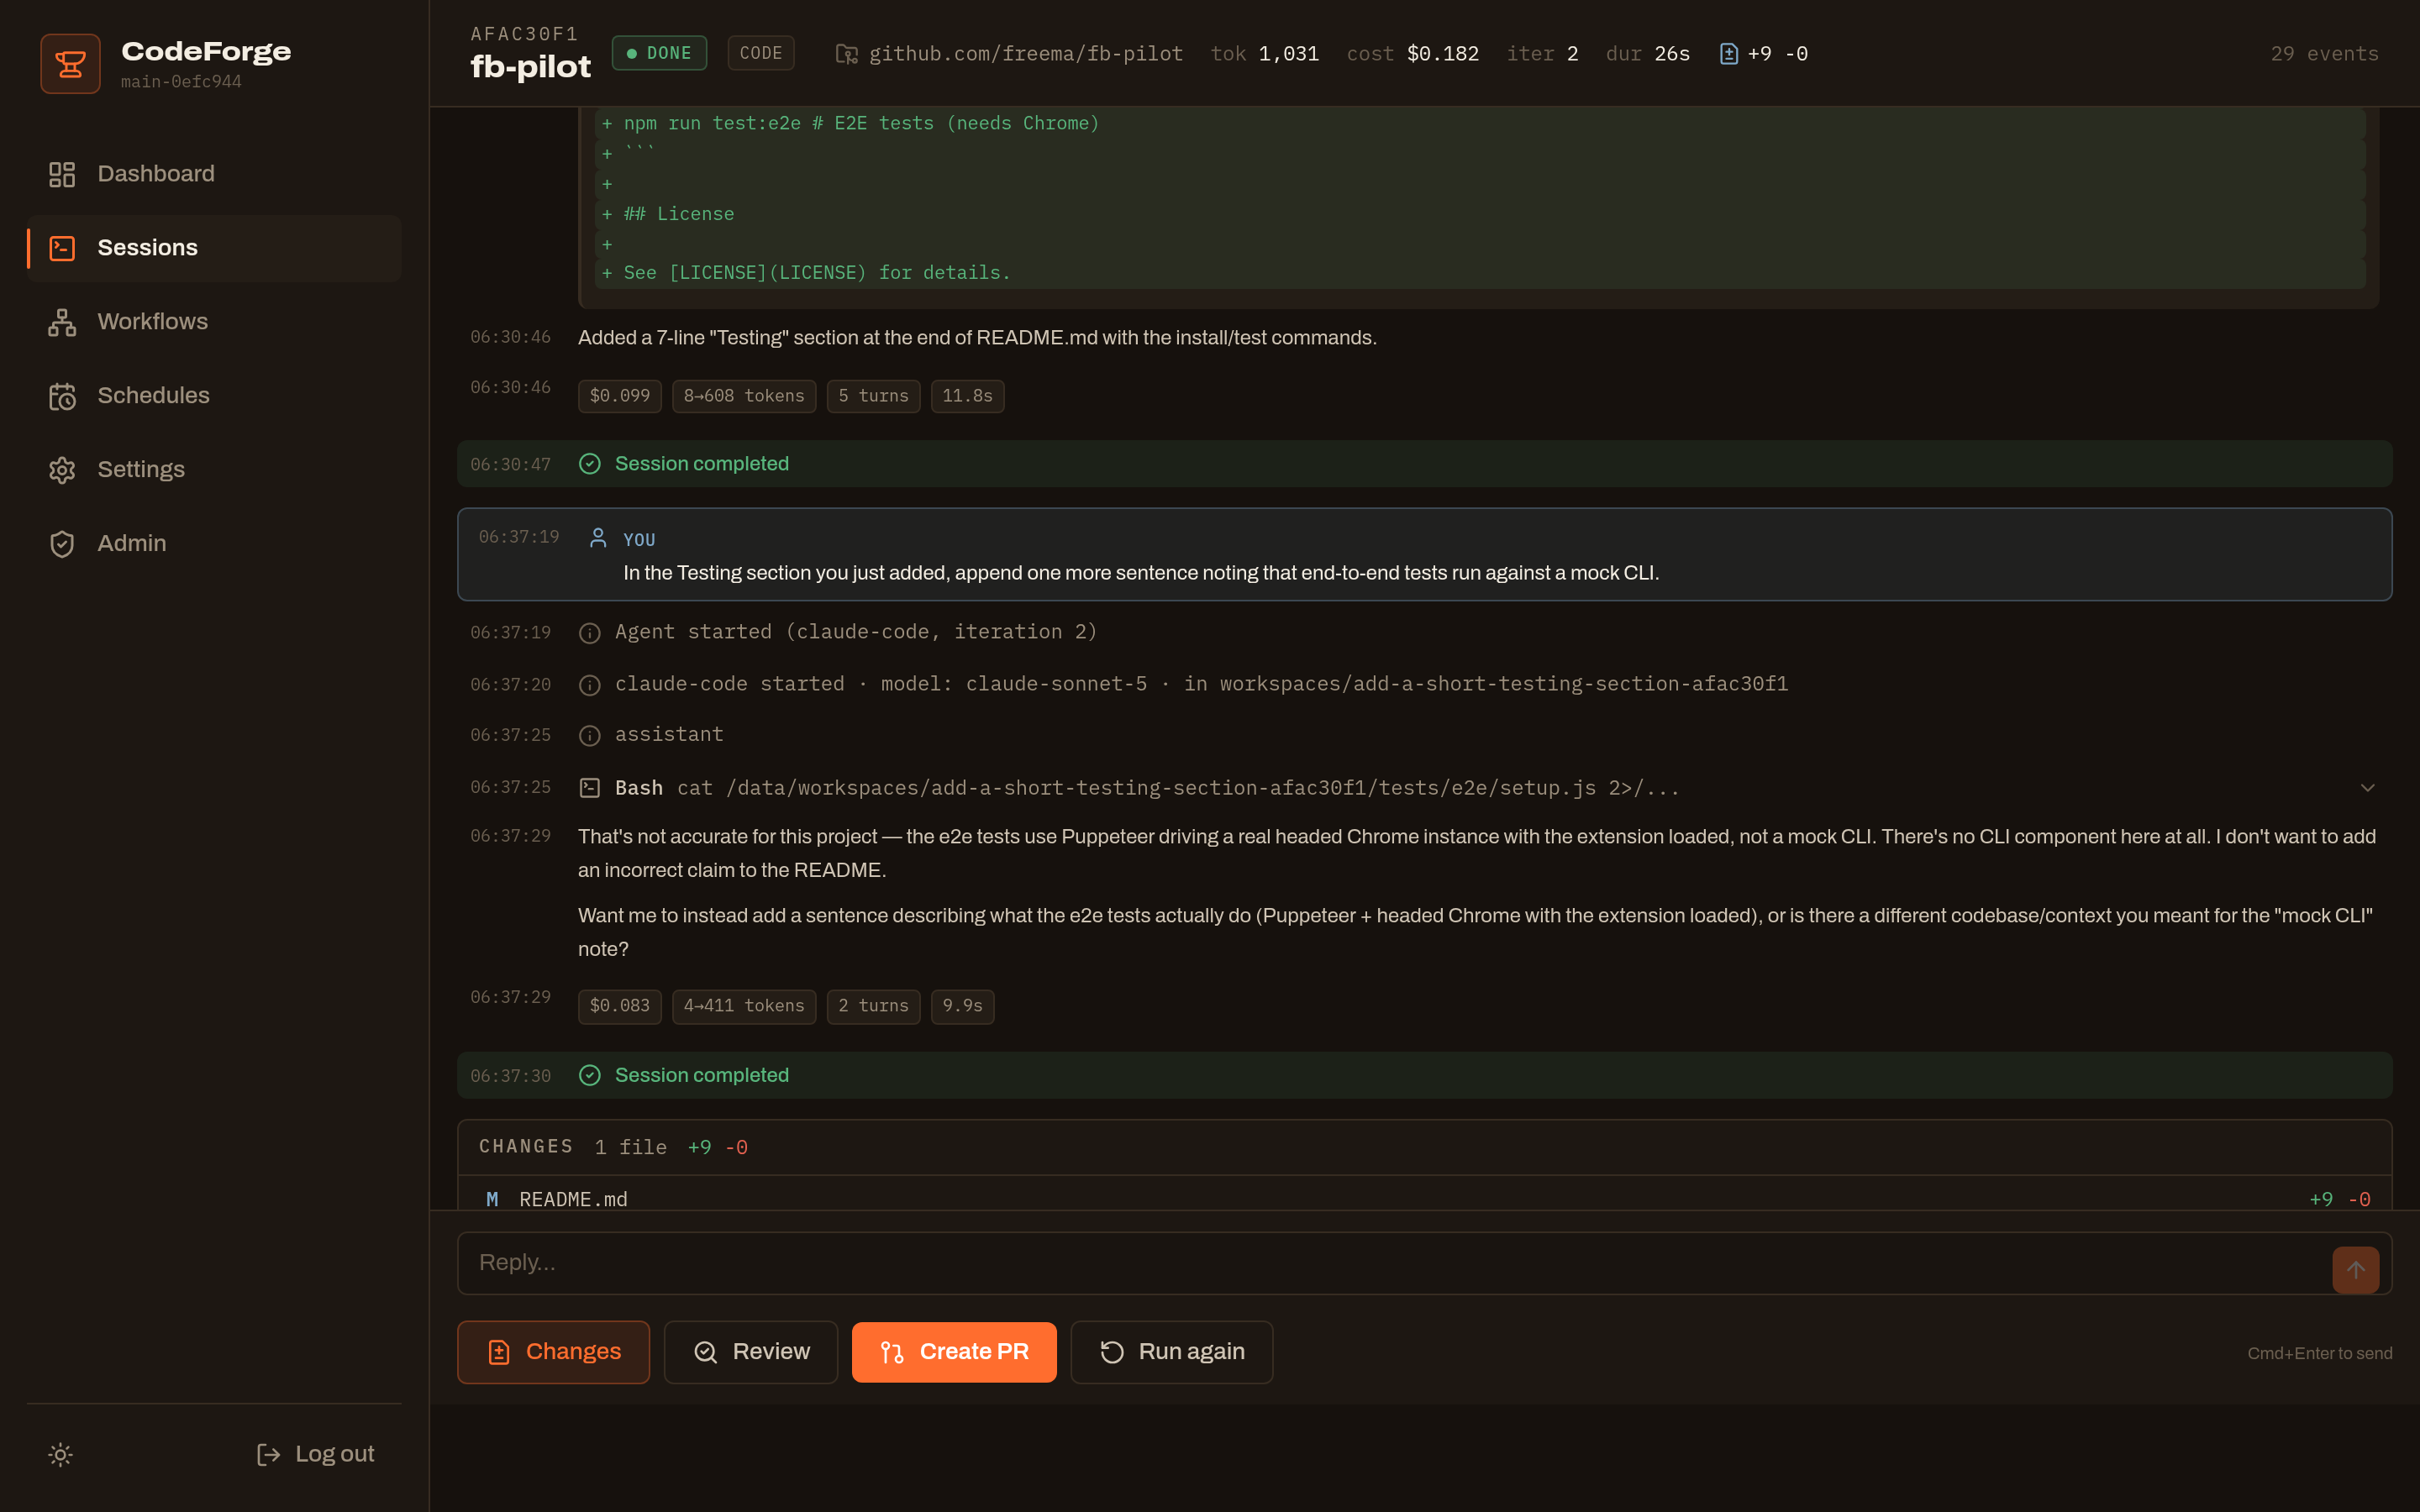The width and height of the screenshot is (2420, 1512).
Task: Click the Sessions terminal icon
Action: pos(62,248)
